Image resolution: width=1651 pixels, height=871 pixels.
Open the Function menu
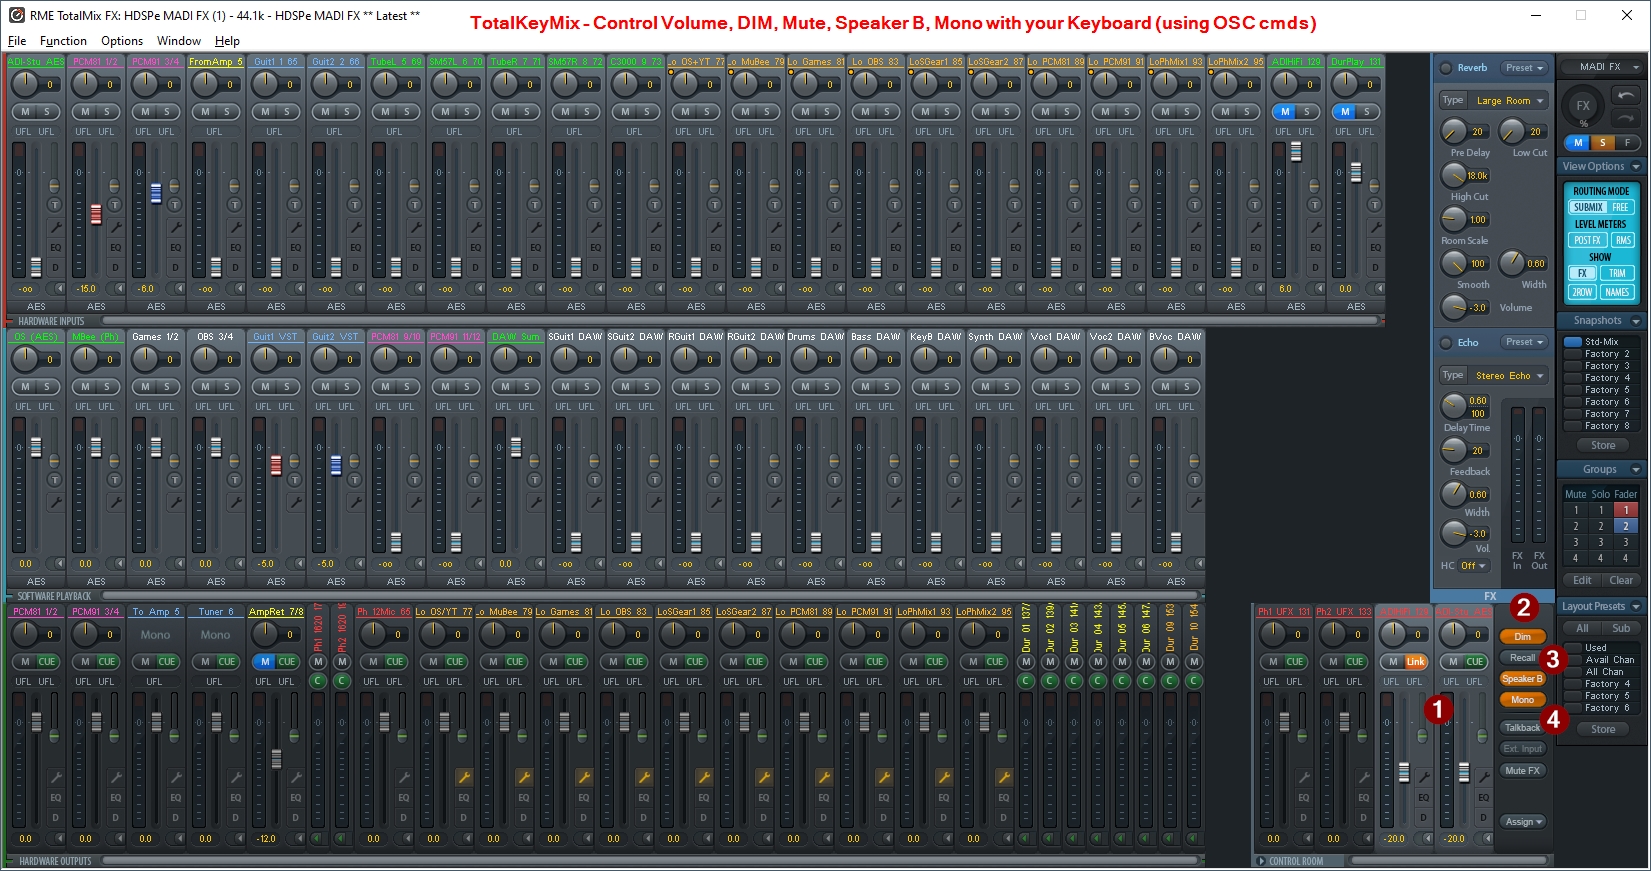click(x=63, y=41)
